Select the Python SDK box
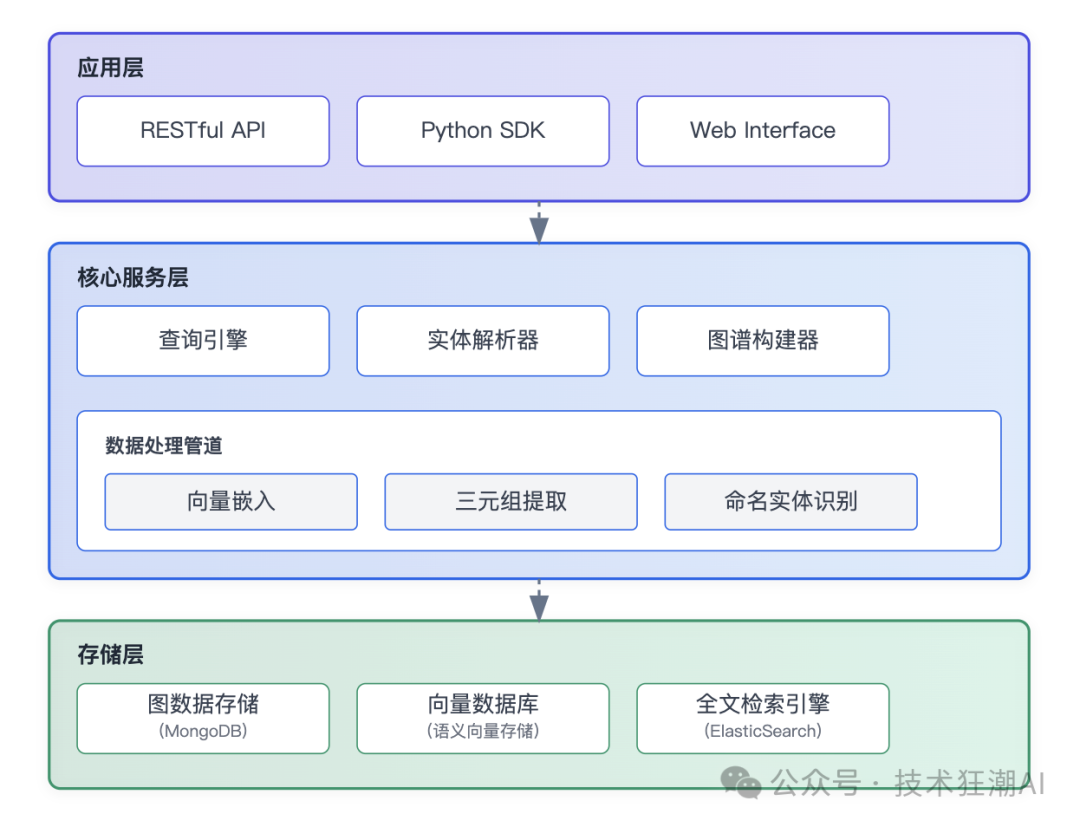Viewport: 1080px width, 827px height. 483,131
